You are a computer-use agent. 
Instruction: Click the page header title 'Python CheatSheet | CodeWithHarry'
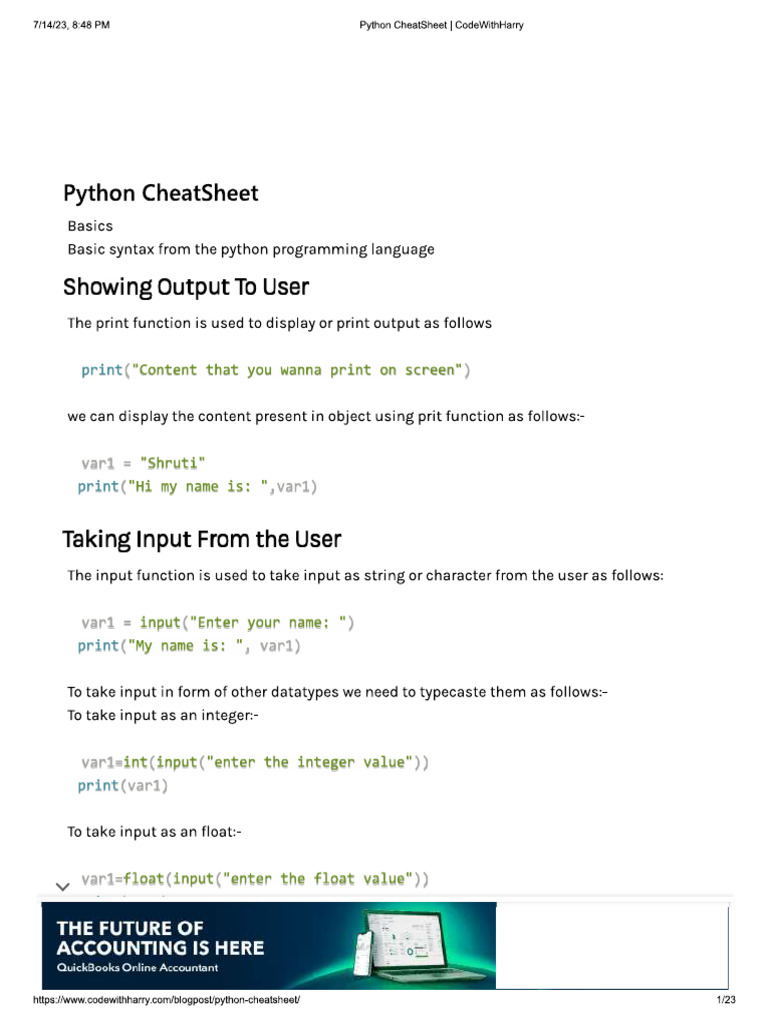click(x=441, y=25)
